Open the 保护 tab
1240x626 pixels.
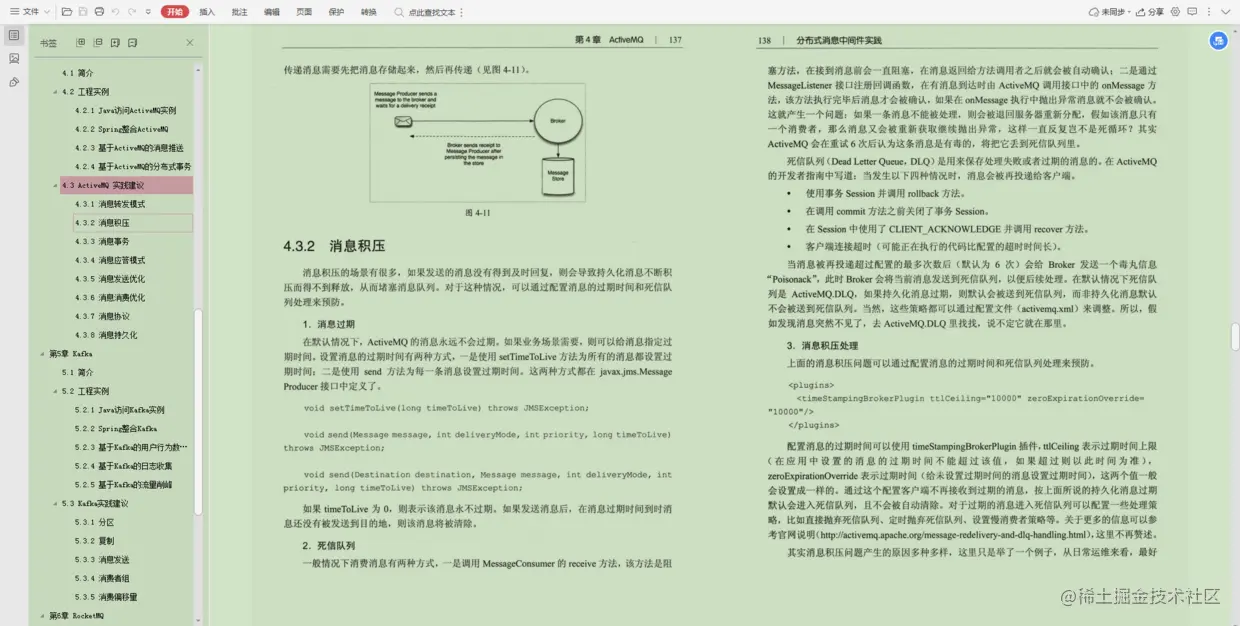[x=336, y=12]
